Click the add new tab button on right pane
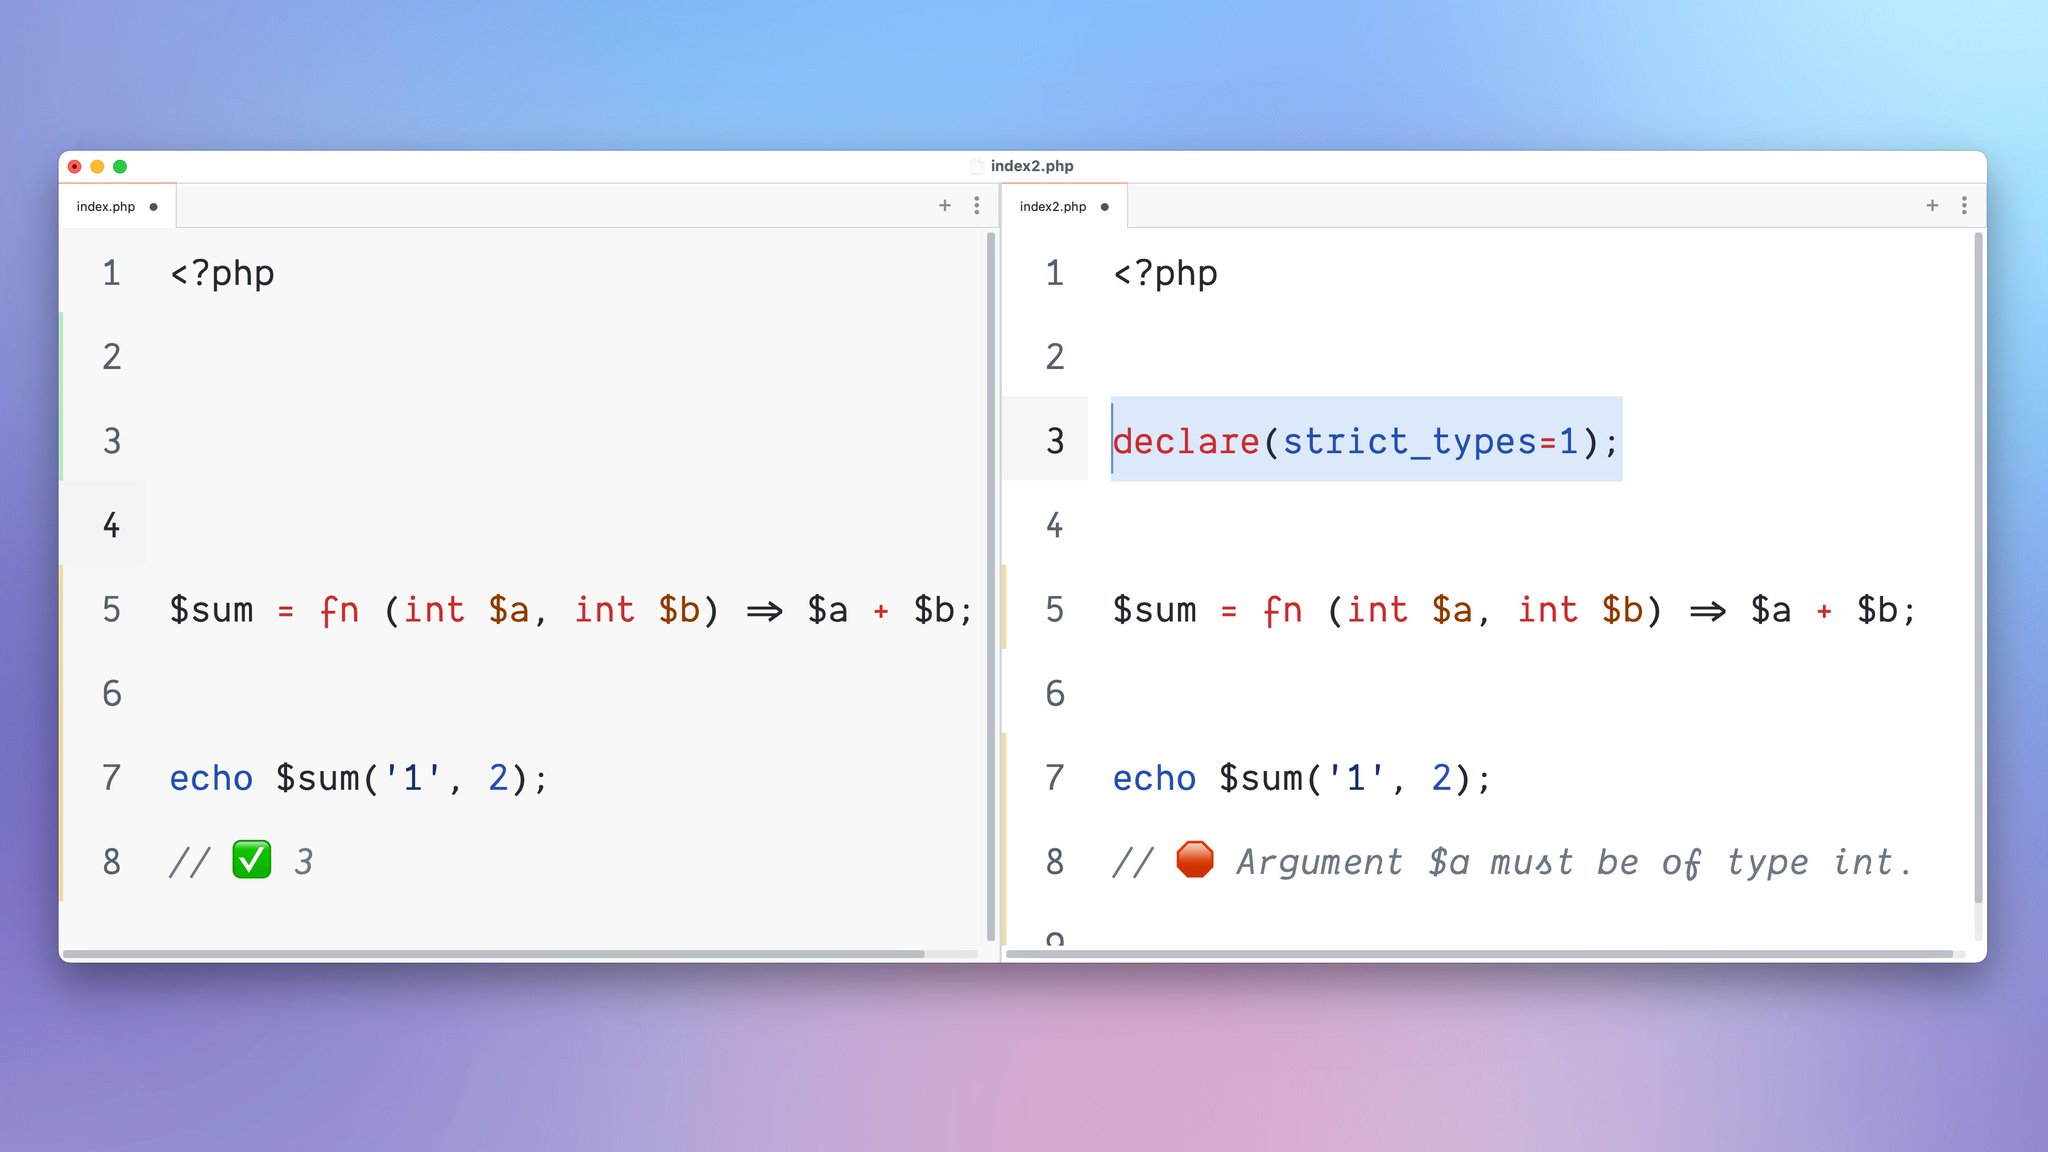 (x=1933, y=205)
